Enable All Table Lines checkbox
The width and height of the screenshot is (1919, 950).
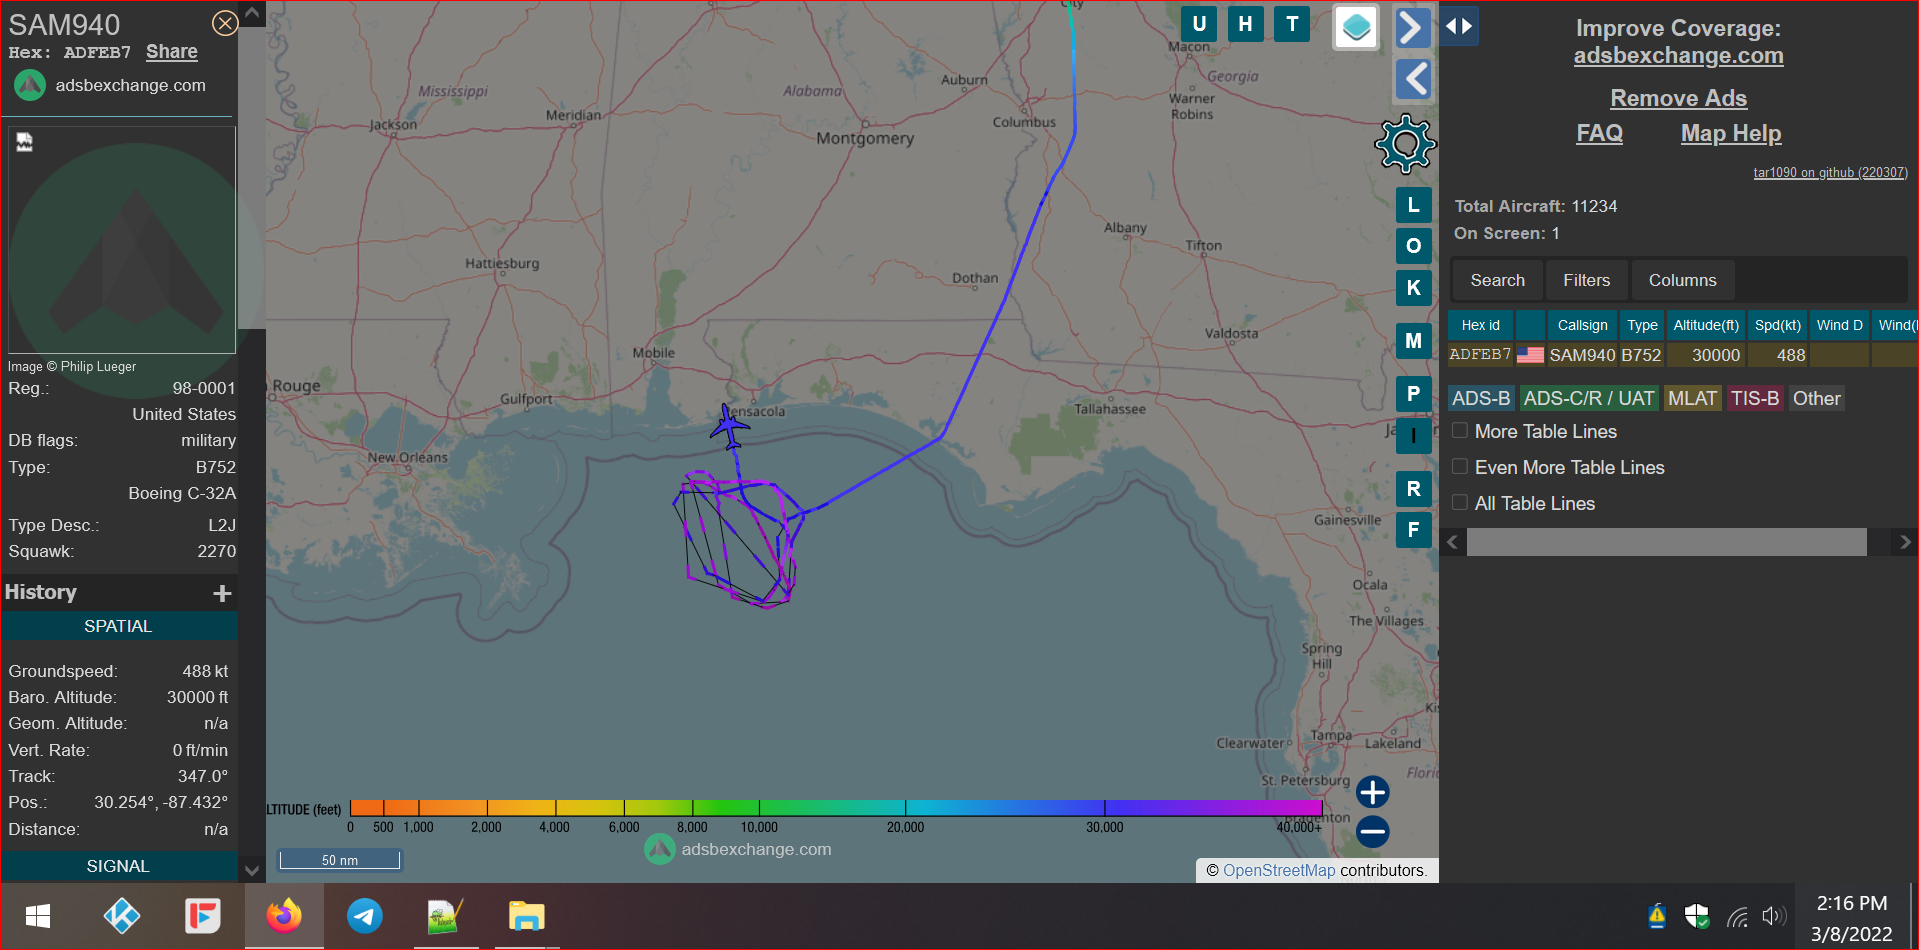(1460, 503)
